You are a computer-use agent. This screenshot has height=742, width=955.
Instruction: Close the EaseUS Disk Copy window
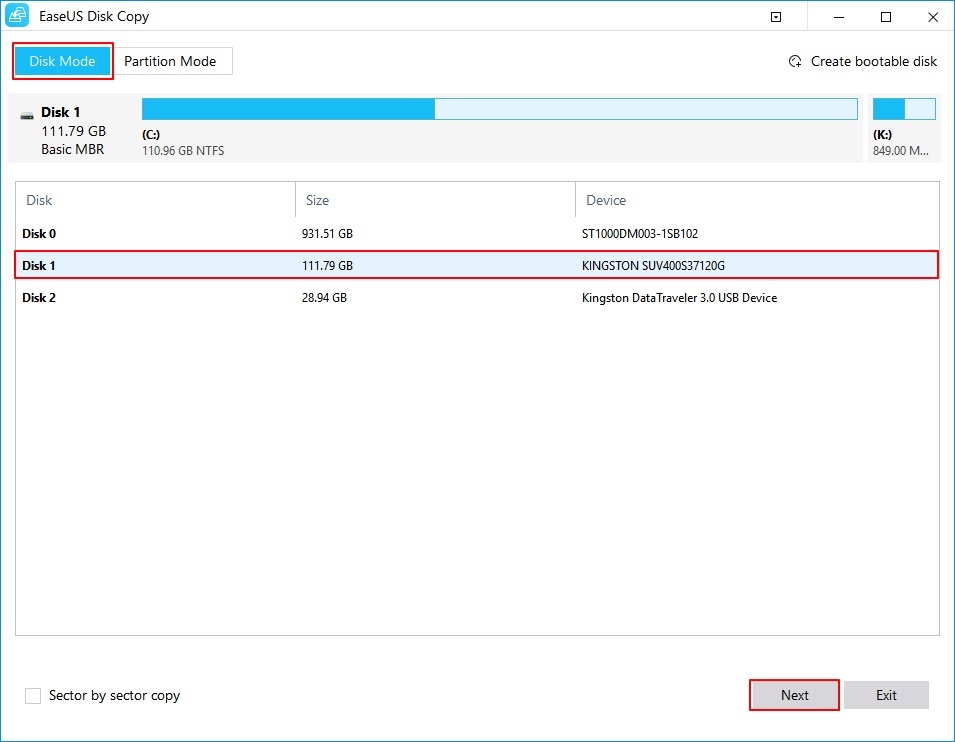[x=932, y=17]
